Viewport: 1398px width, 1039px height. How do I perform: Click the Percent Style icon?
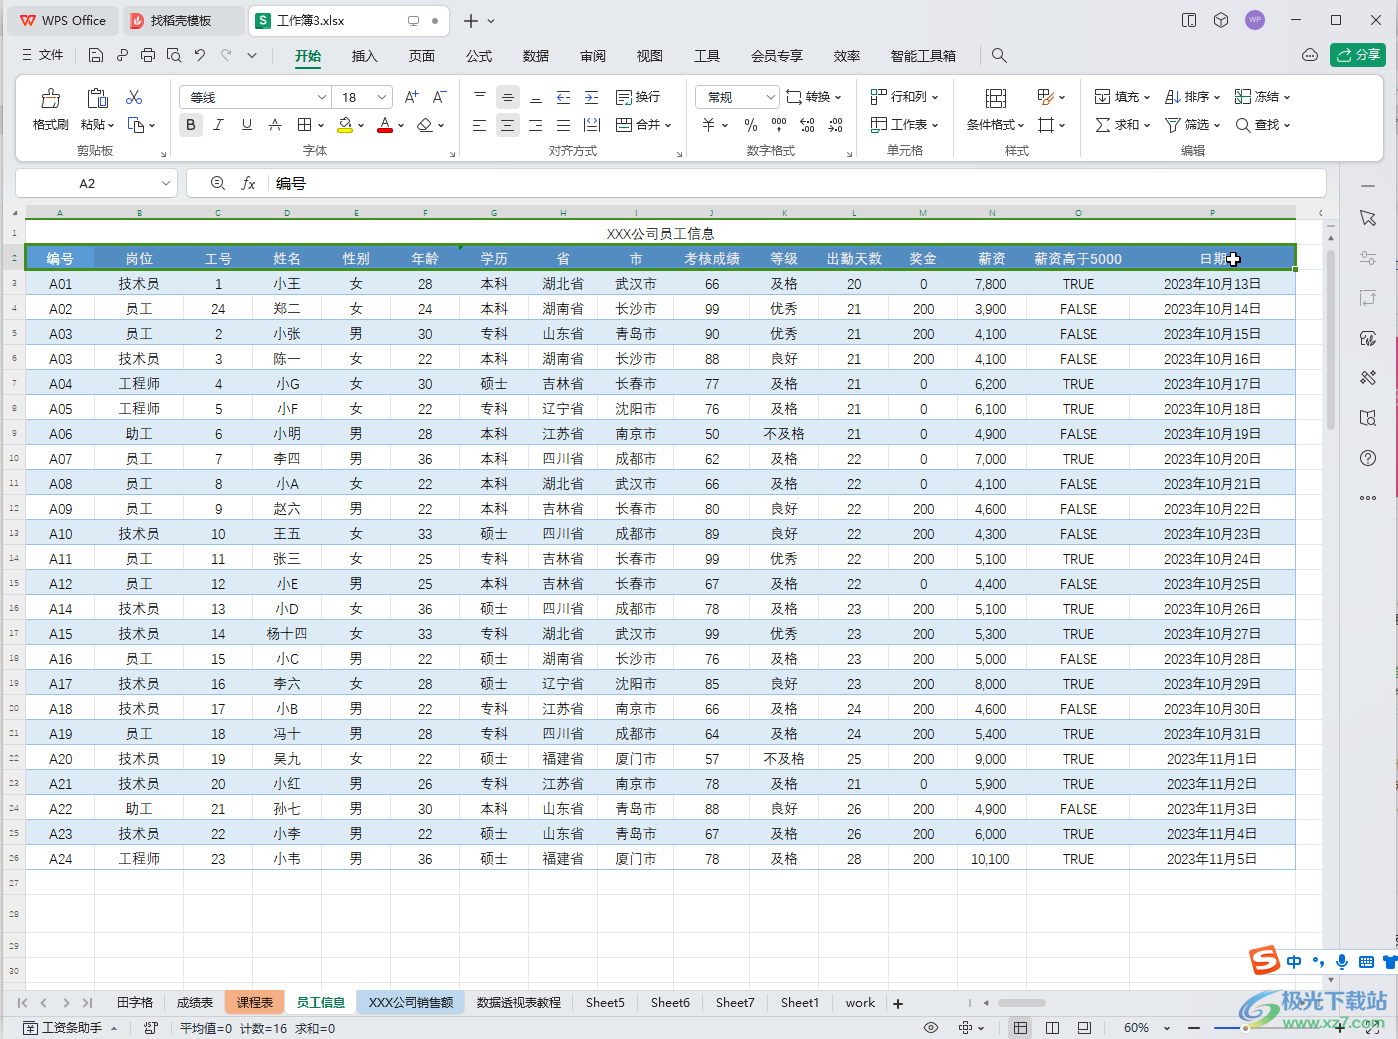(751, 125)
